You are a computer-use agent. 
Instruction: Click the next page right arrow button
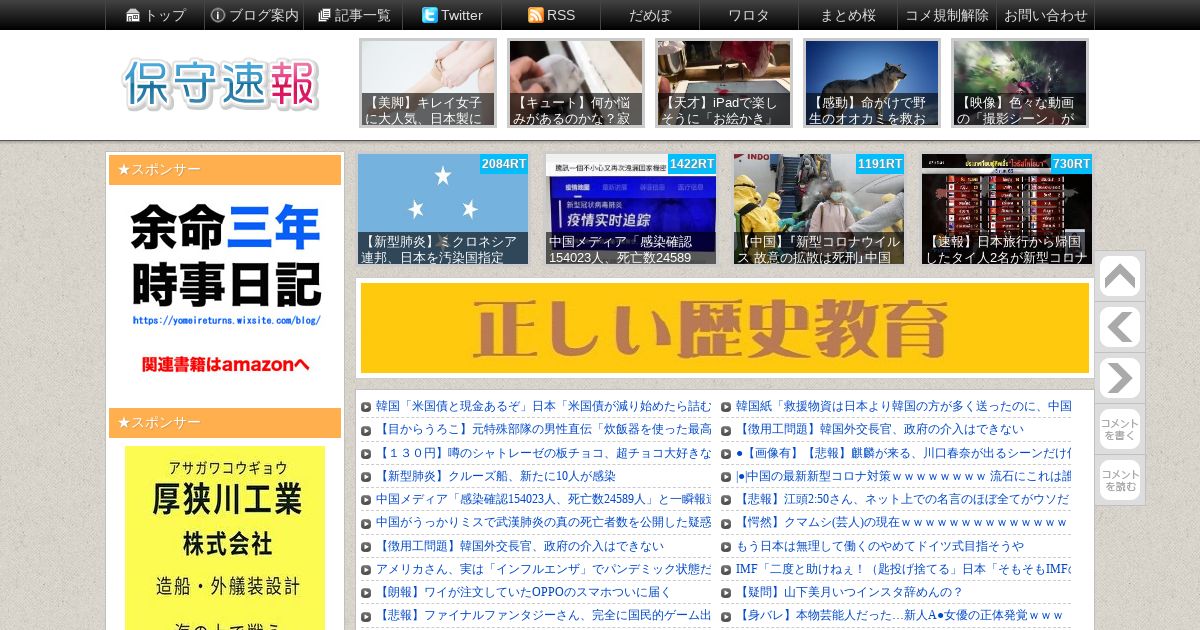click(1120, 378)
